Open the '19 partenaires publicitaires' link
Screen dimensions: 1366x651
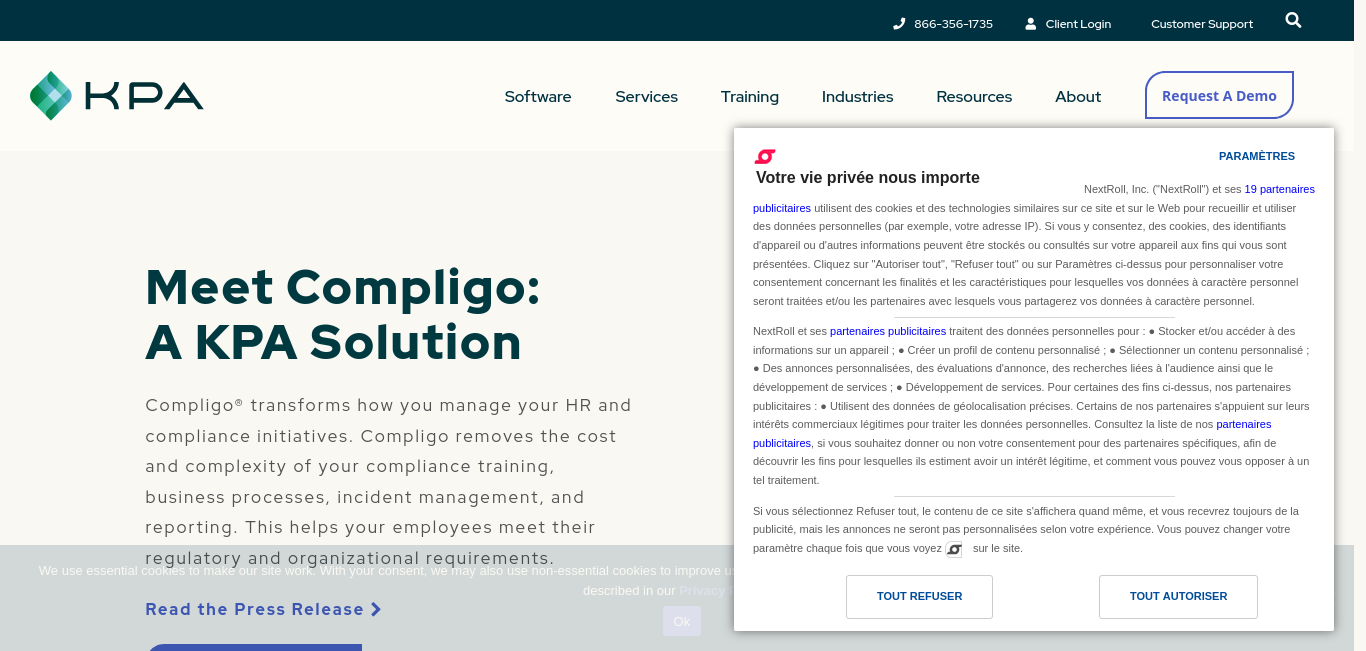(x=1280, y=189)
